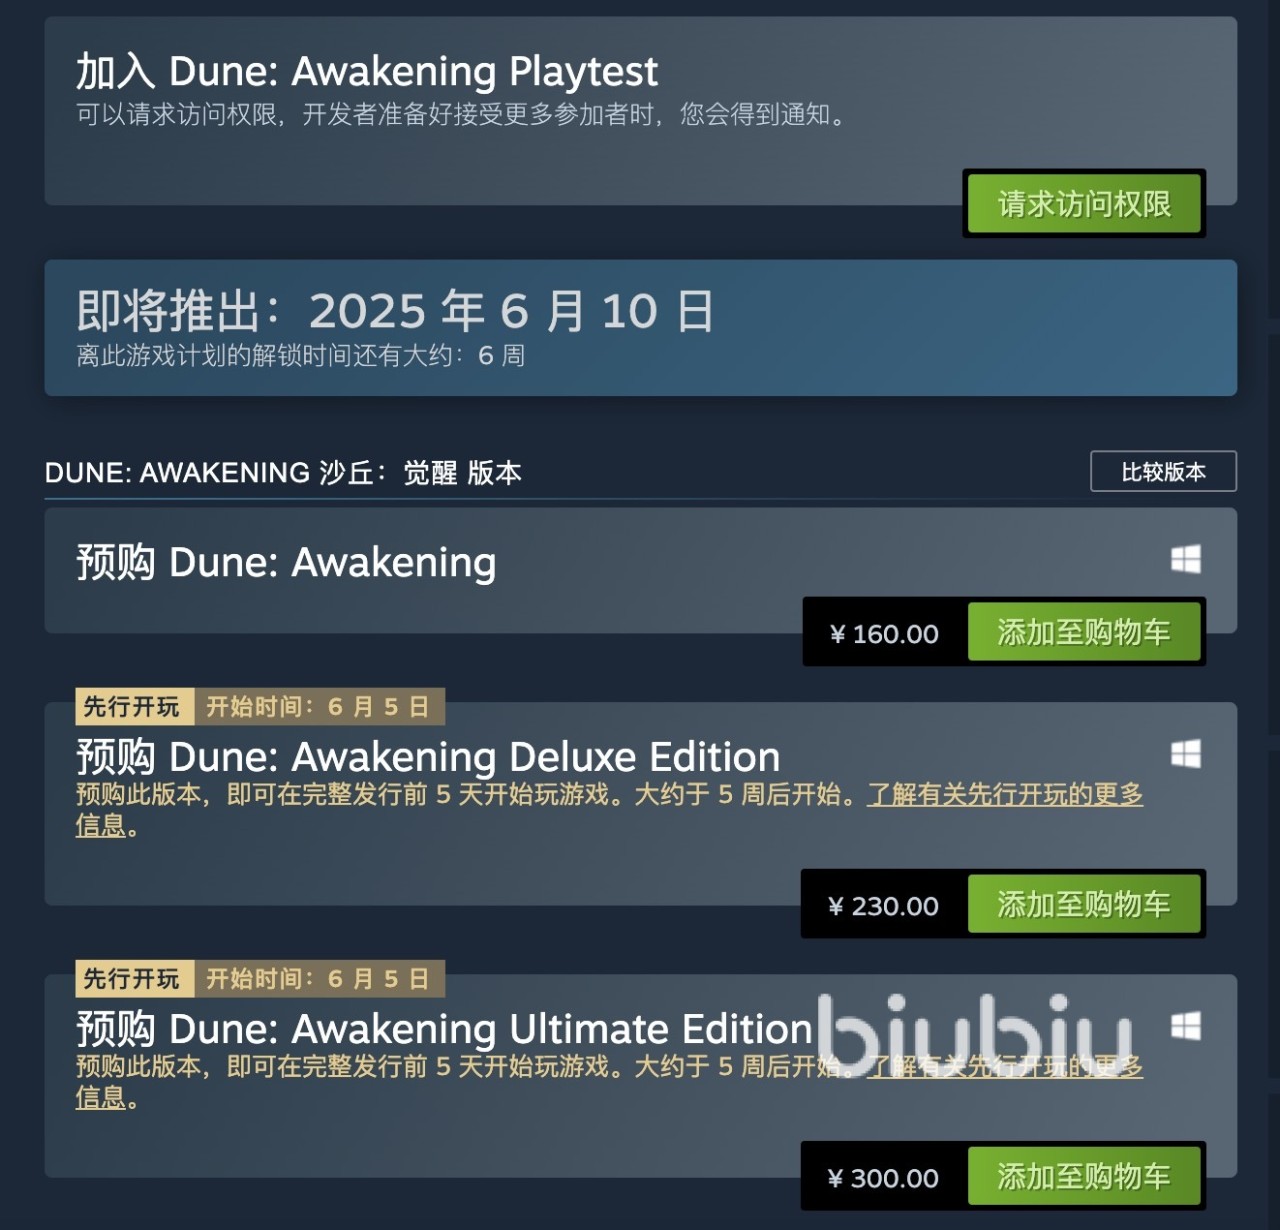Click the 预购 Dune: Awakening Ultimate Edition title
The height and width of the screenshot is (1230, 1280).
click(x=444, y=1029)
